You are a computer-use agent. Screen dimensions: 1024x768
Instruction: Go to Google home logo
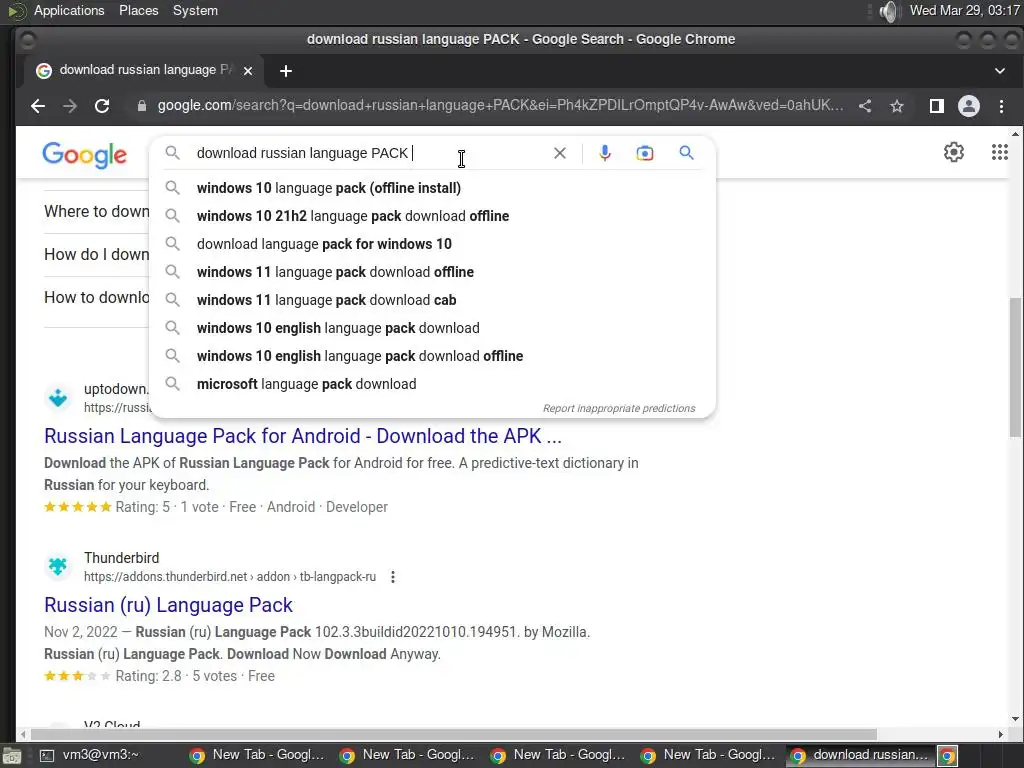tap(85, 155)
